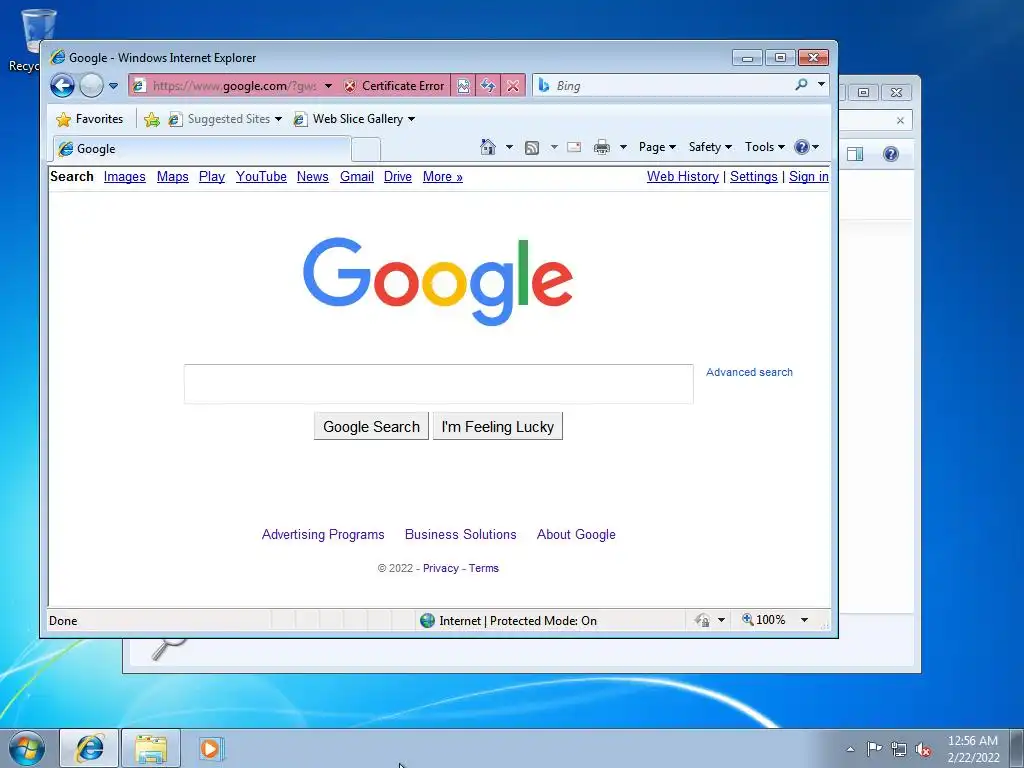Click the Bing search magnifier icon
The image size is (1024, 768).
tap(801, 85)
